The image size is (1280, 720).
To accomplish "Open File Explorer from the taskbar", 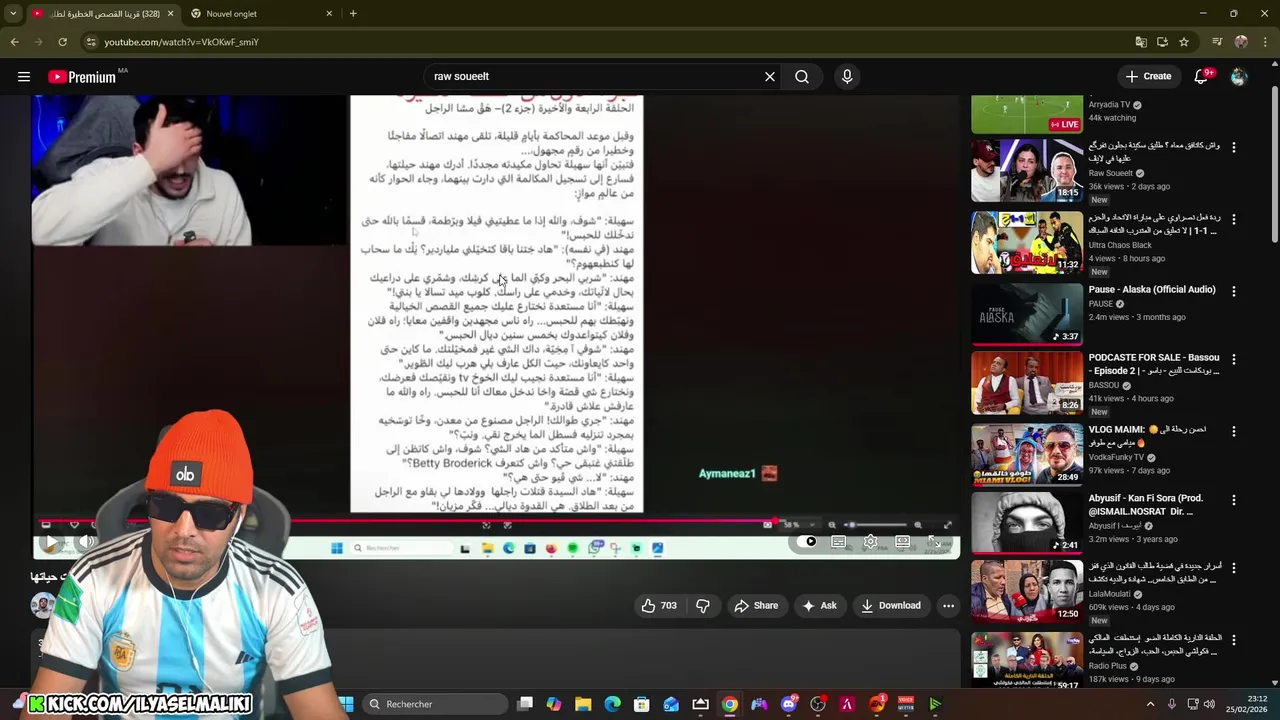I will click(x=583, y=704).
